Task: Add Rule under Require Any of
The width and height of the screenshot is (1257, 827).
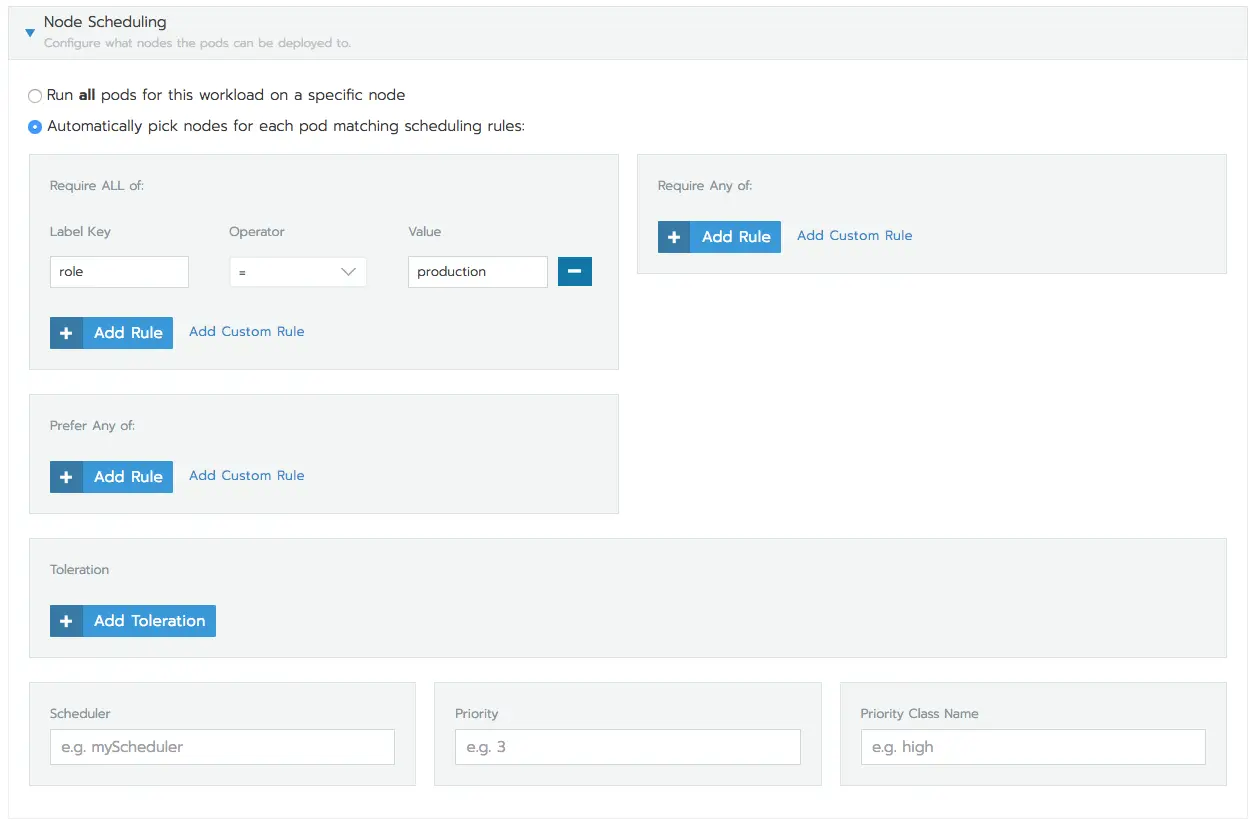Action: pyautogui.click(x=719, y=237)
